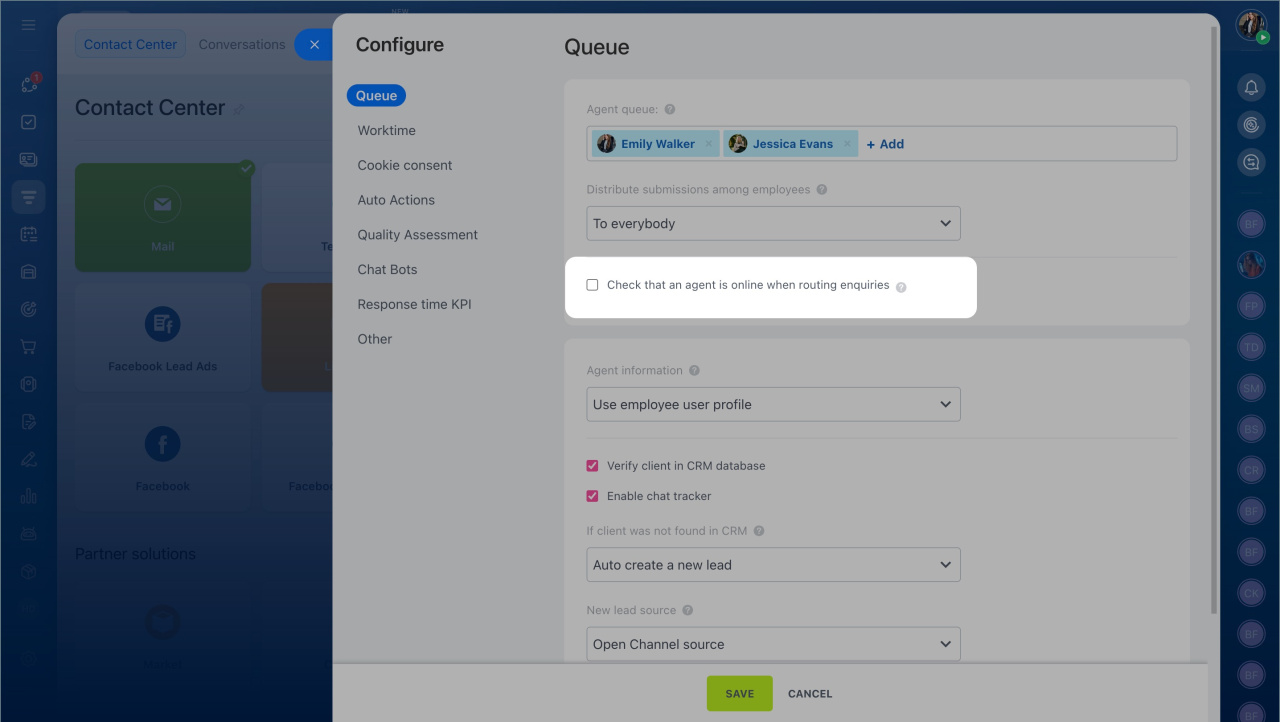Click the shopping cart sidebar icon

[28, 347]
